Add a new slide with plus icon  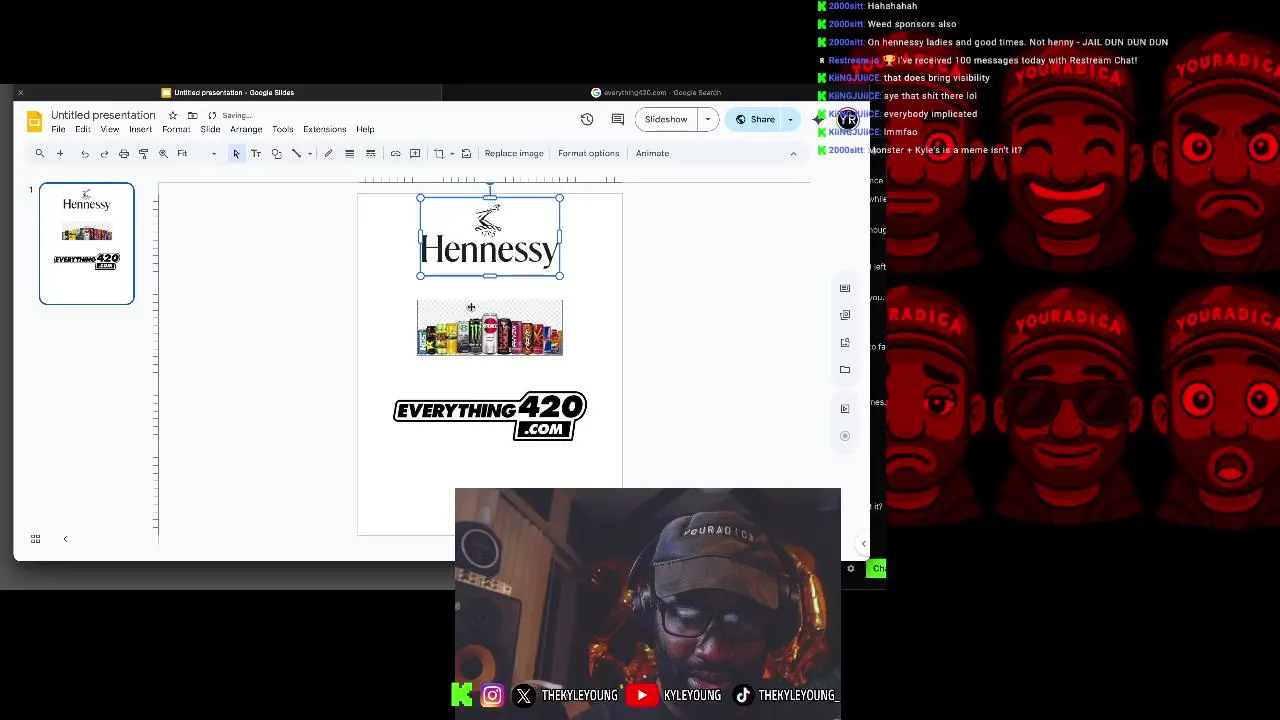pyautogui.click(x=60, y=153)
